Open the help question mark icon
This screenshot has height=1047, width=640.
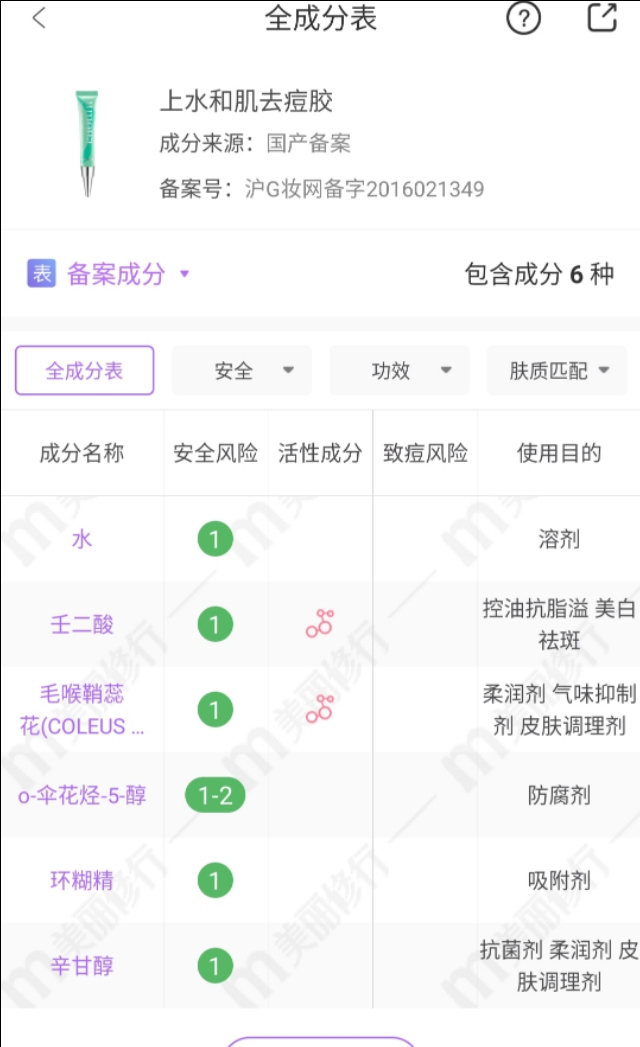(x=521, y=19)
